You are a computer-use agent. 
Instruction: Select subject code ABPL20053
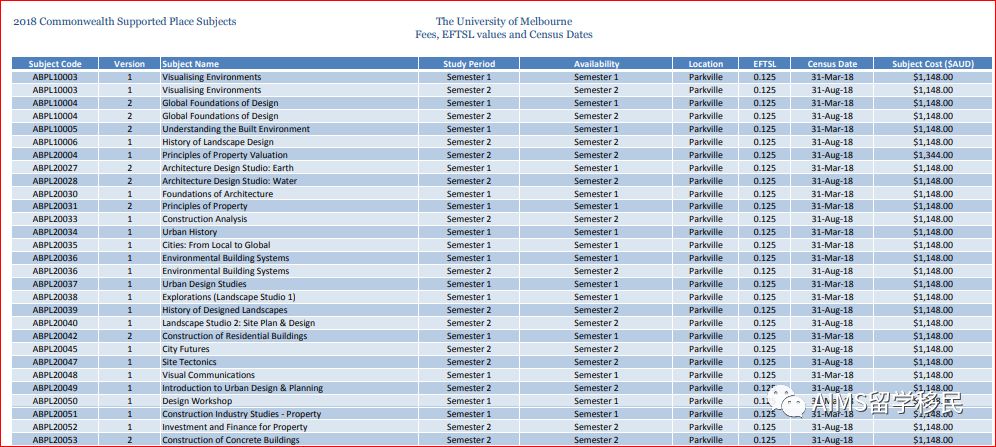[55, 440]
